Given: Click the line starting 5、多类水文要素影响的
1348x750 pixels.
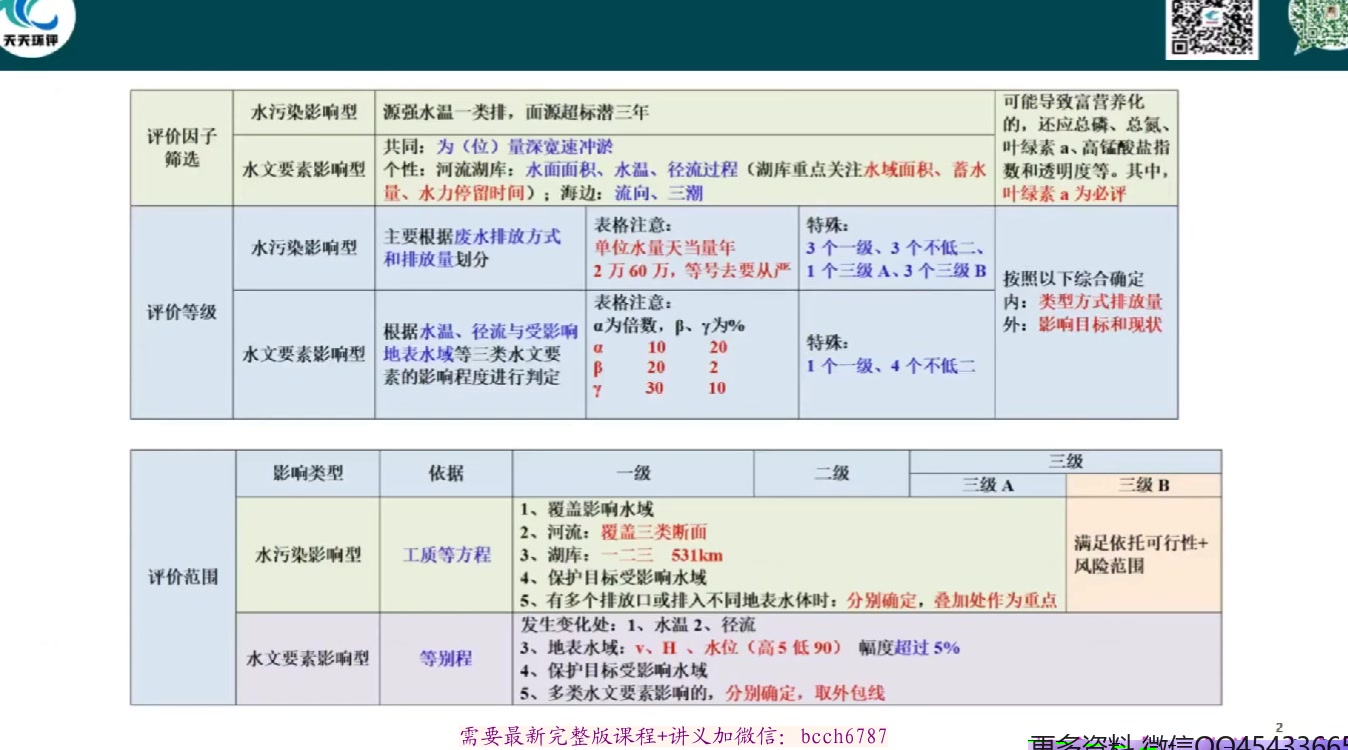Looking at the screenshot, I should [702, 693].
